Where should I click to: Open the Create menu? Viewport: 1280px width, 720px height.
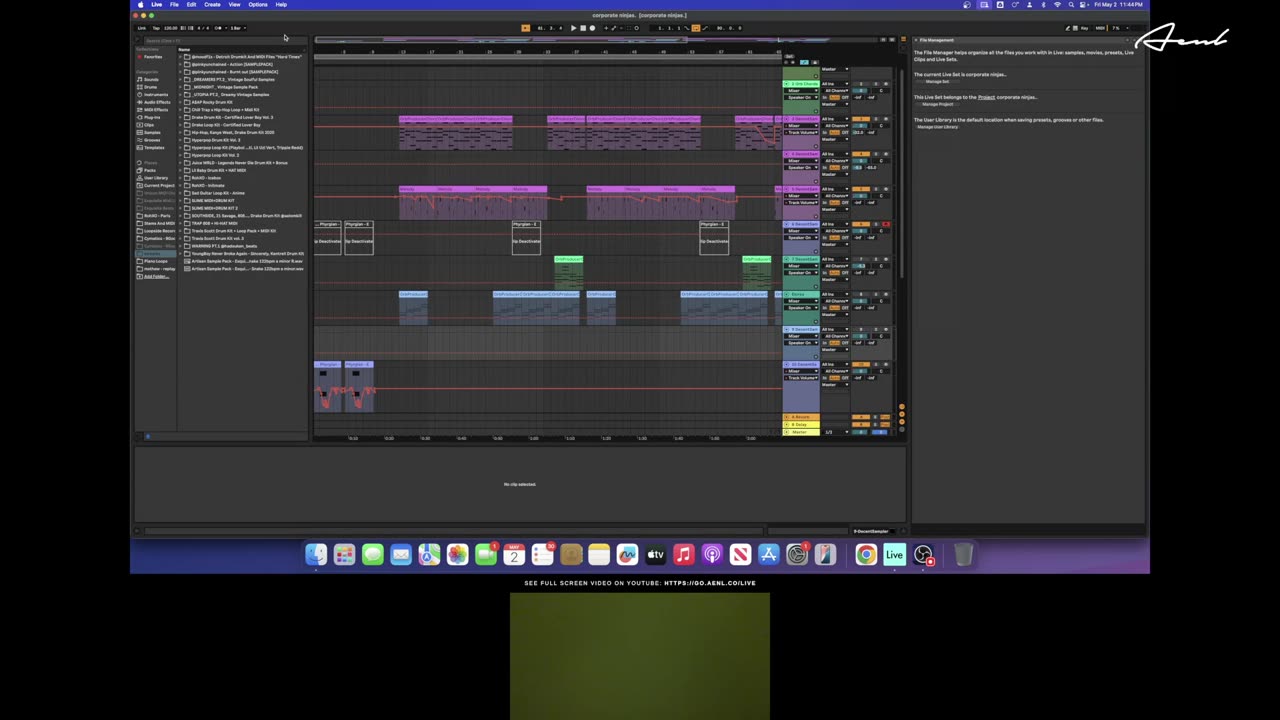(212, 4)
